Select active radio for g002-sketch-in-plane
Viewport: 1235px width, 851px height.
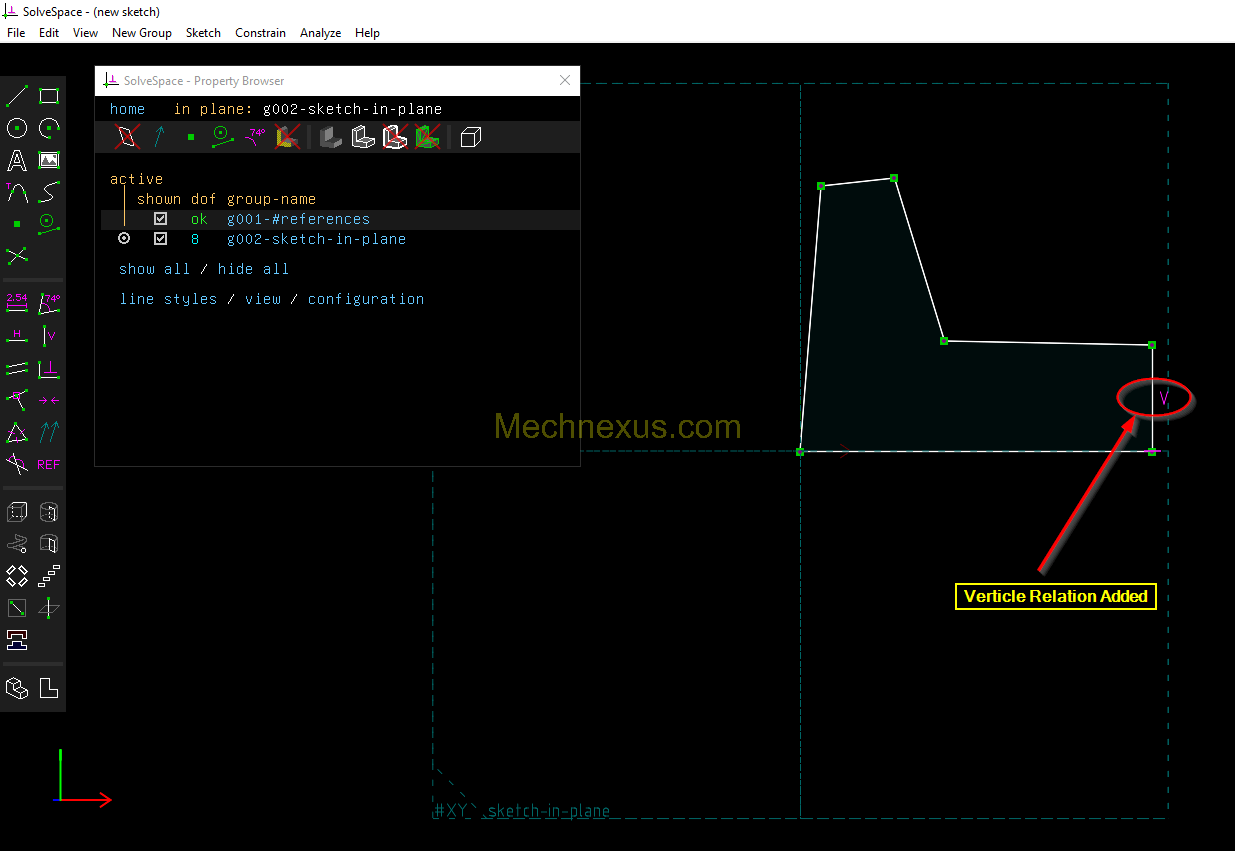[x=124, y=239]
